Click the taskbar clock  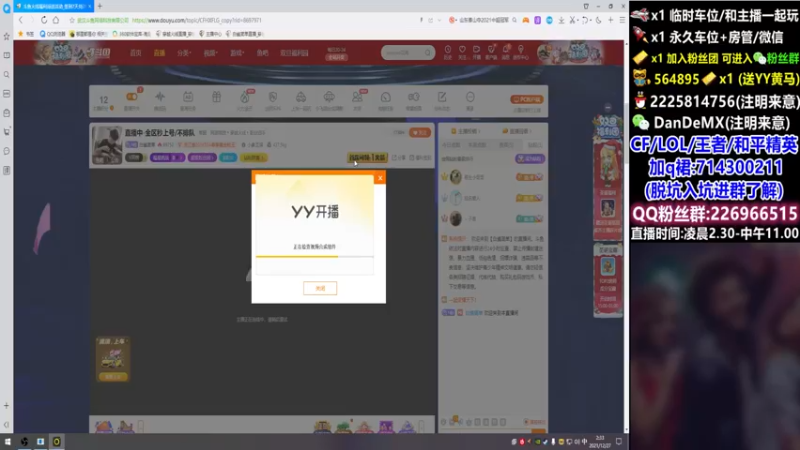click(x=600, y=441)
